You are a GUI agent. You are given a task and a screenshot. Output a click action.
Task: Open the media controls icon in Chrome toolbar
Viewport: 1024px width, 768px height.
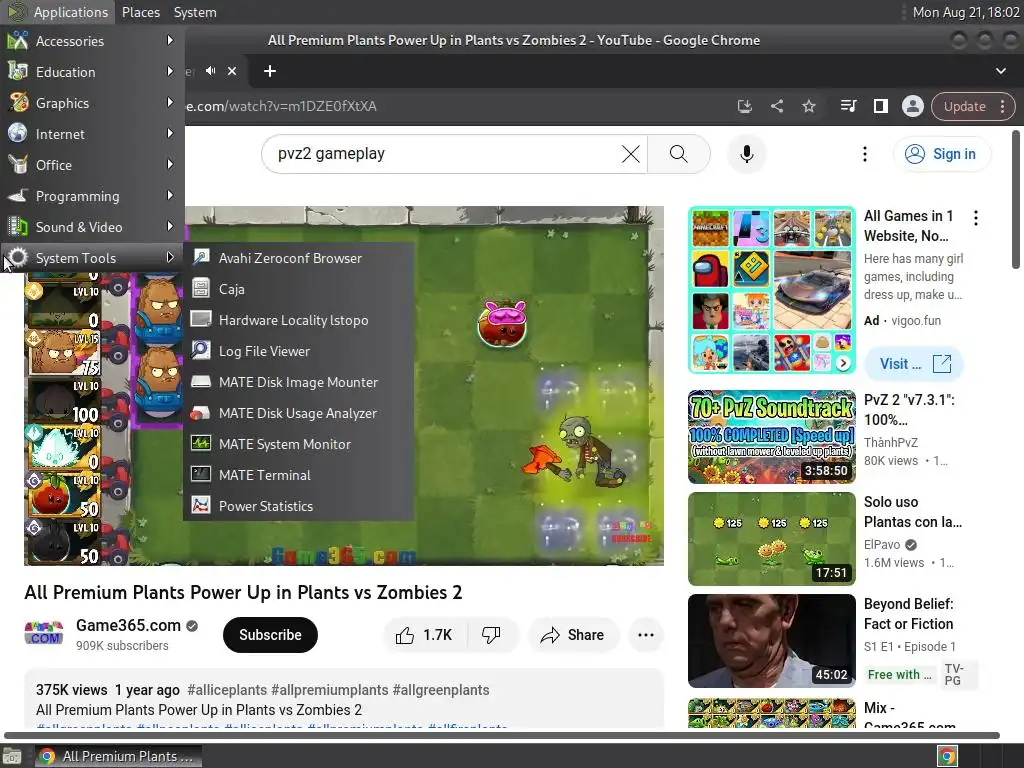848,106
